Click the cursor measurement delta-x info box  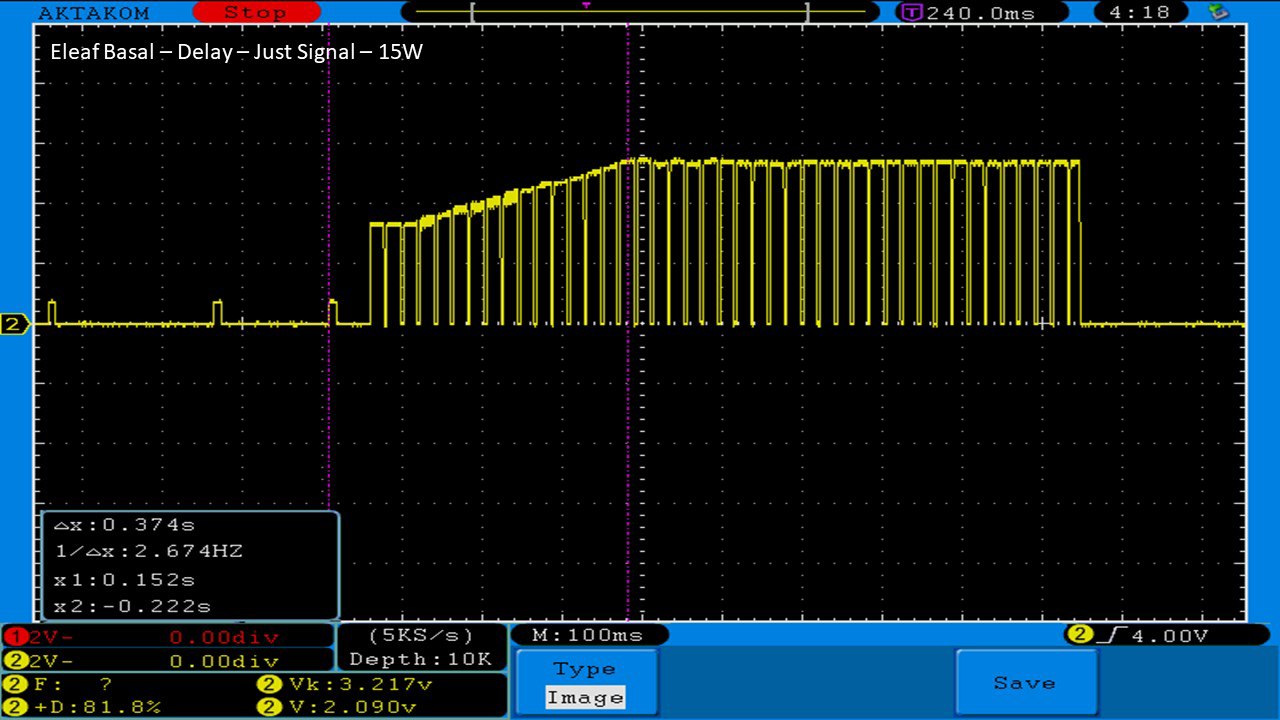point(190,565)
